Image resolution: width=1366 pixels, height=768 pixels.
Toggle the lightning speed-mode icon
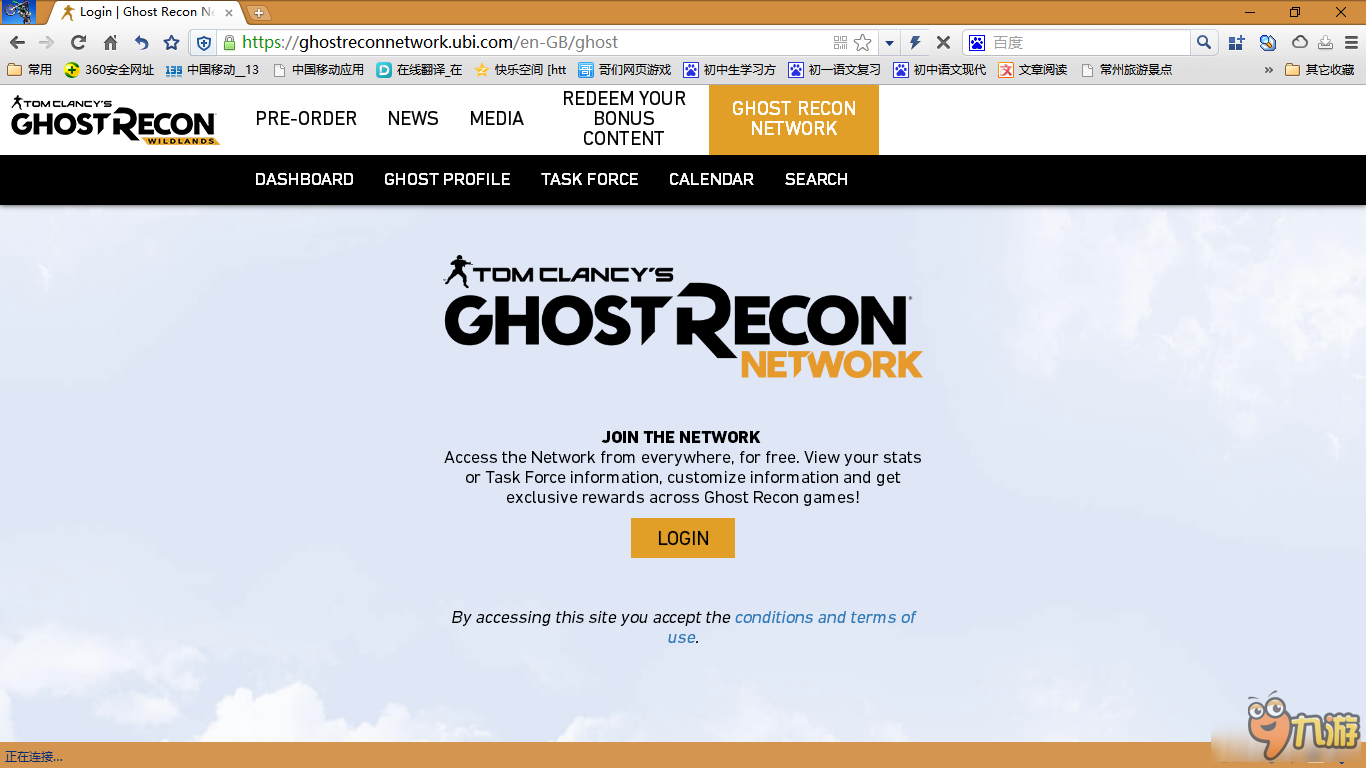click(x=915, y=43)
